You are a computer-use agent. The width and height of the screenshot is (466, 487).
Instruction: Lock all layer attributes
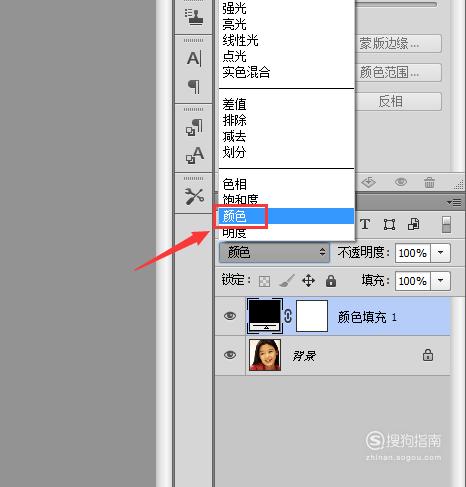pyautogui.click(x=331, y=281)
